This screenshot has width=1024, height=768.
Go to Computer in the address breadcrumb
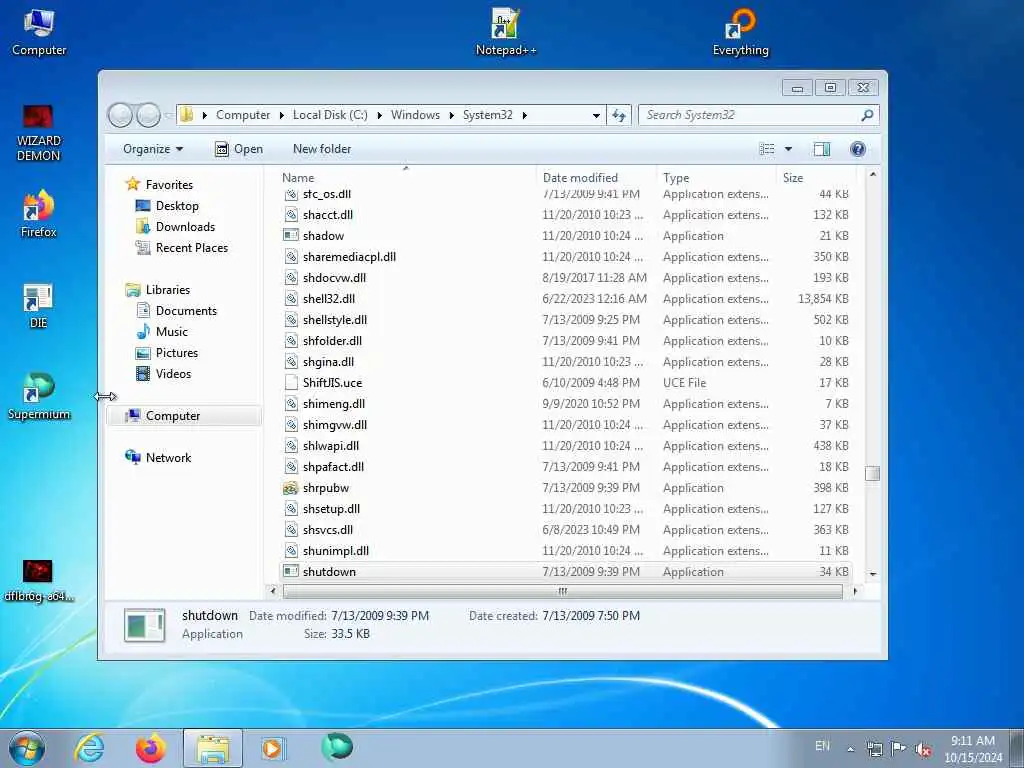[243, 115]
